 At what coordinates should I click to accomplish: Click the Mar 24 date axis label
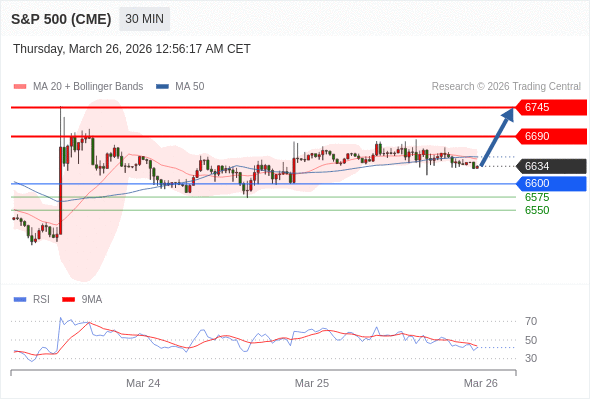coord(143,383)
